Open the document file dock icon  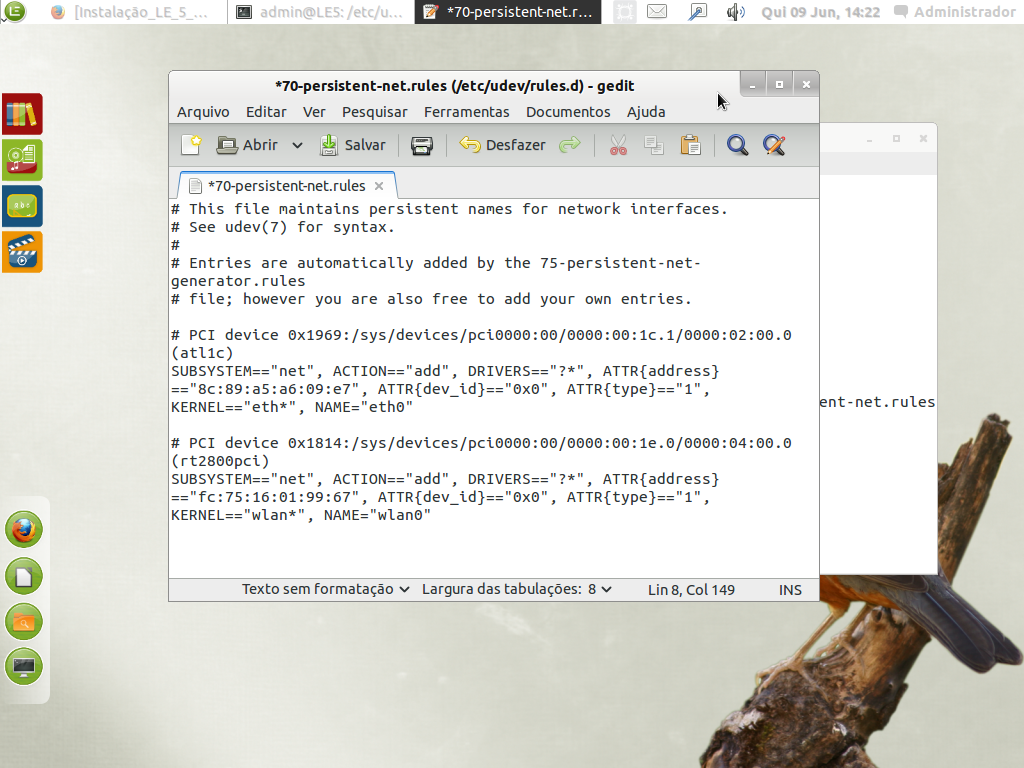point(24,576)
